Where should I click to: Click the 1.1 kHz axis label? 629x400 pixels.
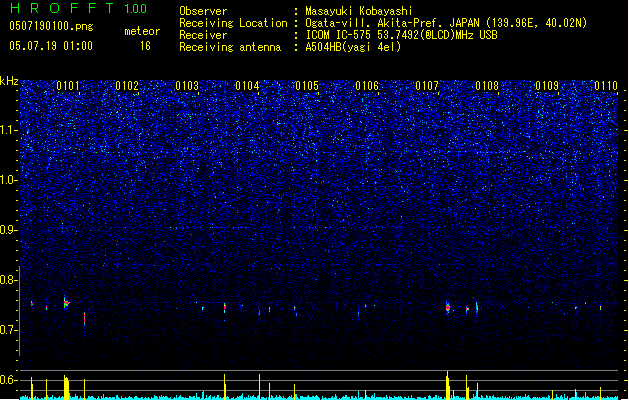9,130
